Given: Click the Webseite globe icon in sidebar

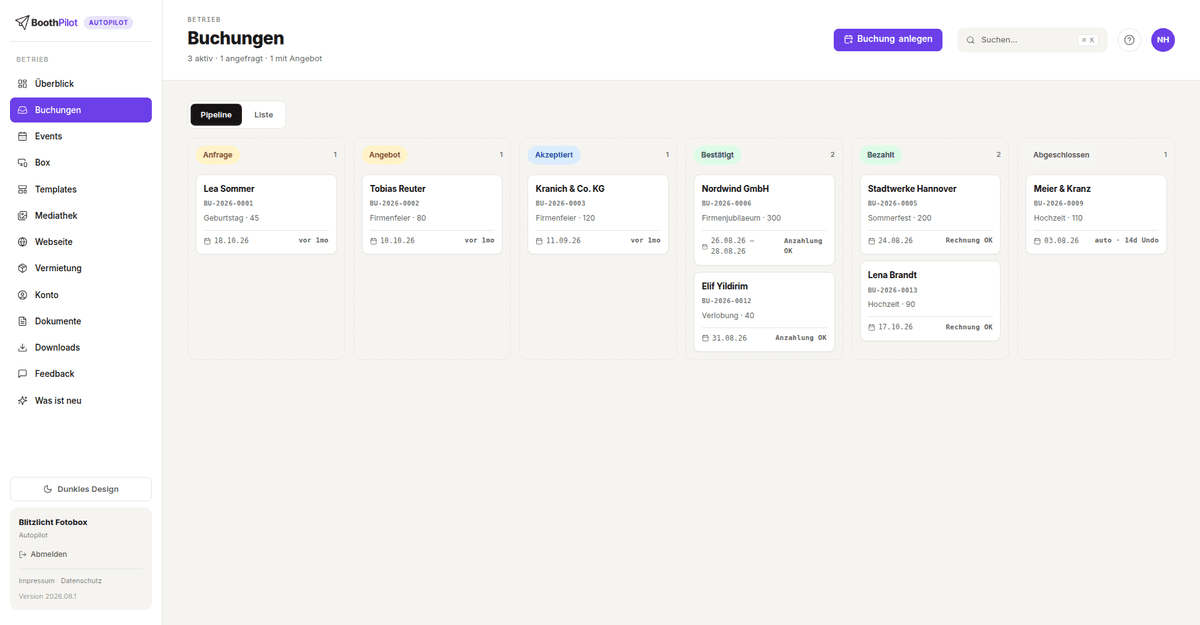Looking at the screenshot, I should click(x=23, y=242).
